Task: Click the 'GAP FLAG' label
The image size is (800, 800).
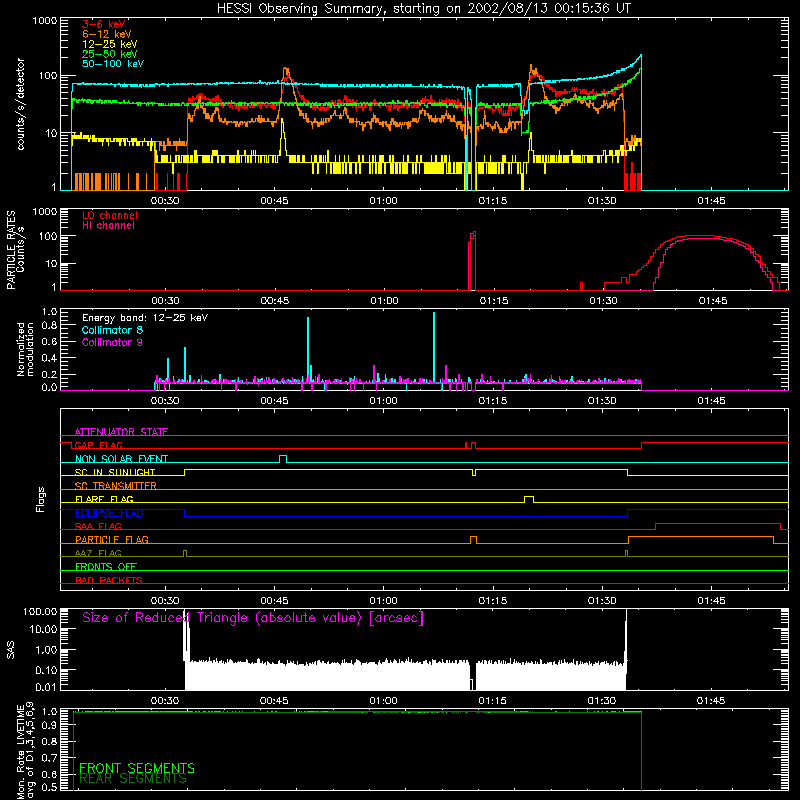Action: 98,445
